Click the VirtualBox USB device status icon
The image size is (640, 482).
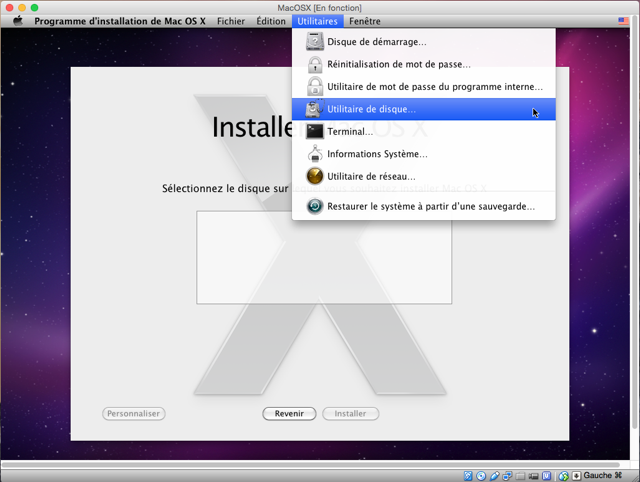(x=494, y=475)
